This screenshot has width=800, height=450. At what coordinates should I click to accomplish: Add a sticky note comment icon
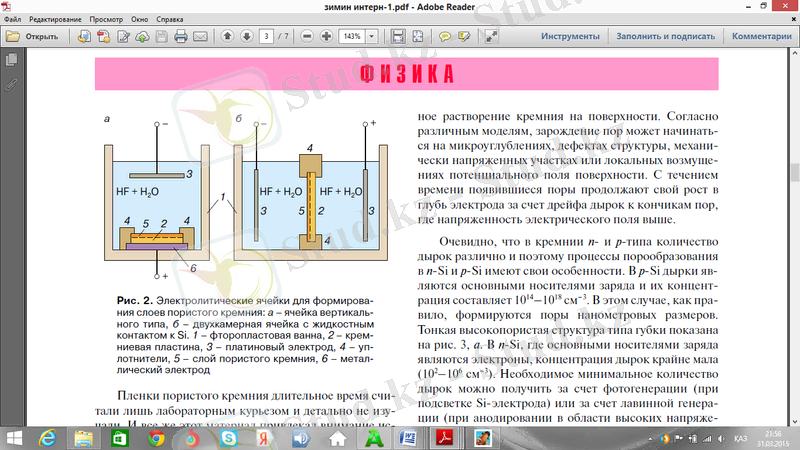tap(445, 37)
